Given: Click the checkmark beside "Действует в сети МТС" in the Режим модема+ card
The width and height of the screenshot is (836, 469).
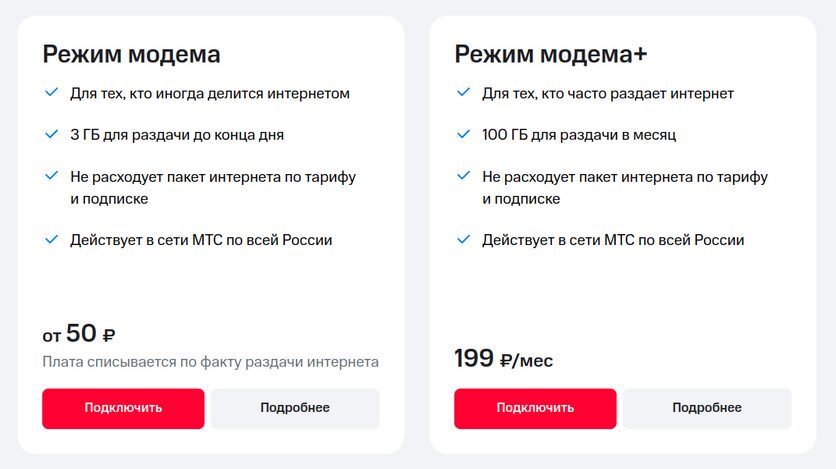Looking at the screenshot, I should (463, 240).
